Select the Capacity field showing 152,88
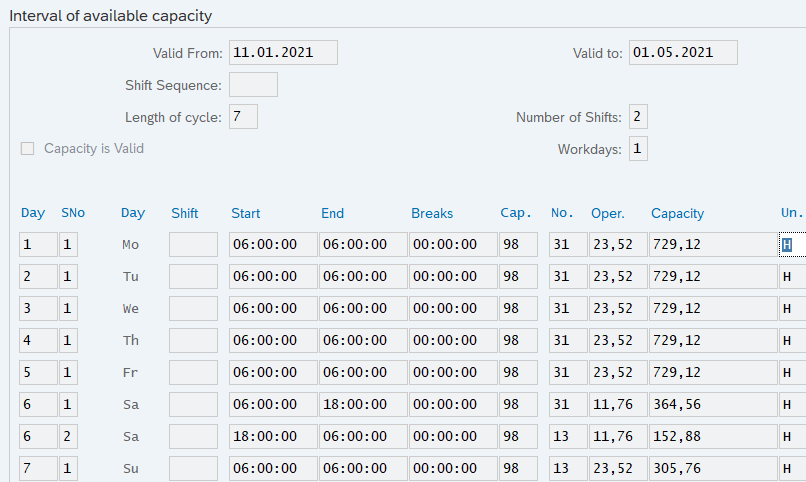The image size is (806, 482). point(711,437)
